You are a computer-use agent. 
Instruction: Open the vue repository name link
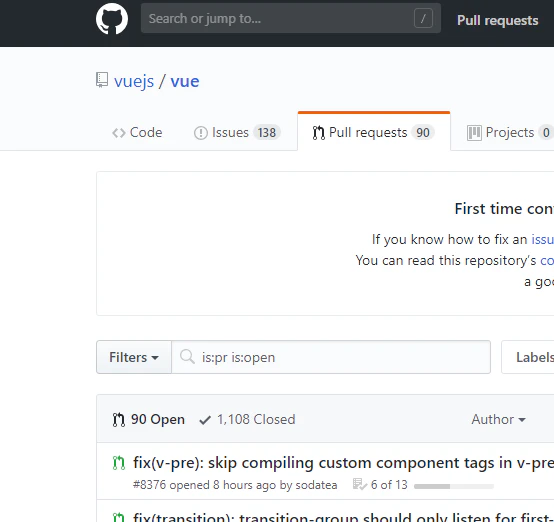tap(185, 81)
